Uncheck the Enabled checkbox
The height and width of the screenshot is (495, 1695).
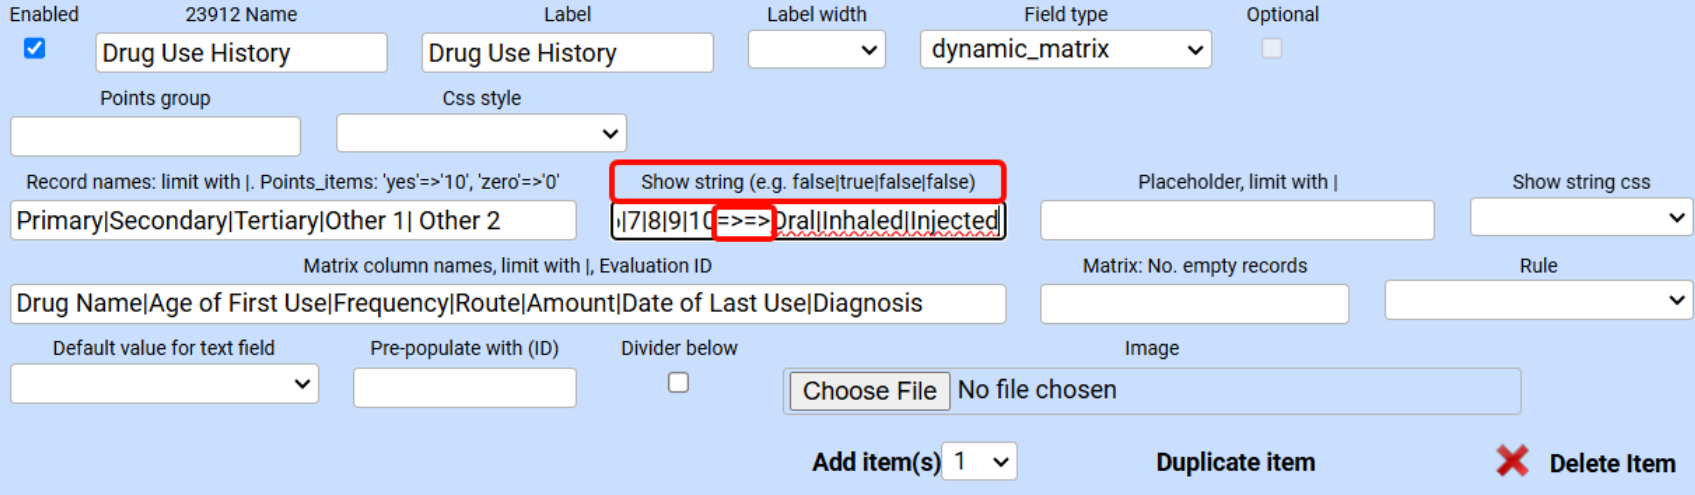pyautogui.click(x=35, y=48)
